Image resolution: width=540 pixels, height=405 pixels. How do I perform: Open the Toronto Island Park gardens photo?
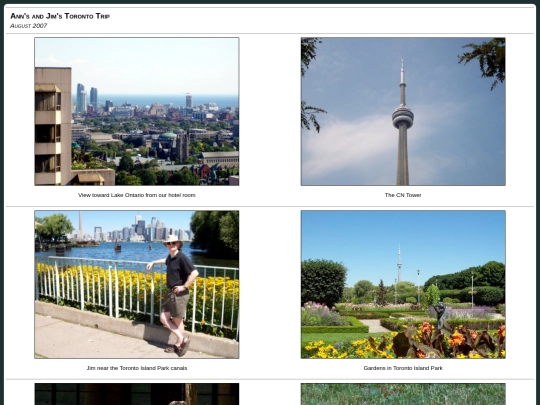pyautogui.click(x=403, y=284)
